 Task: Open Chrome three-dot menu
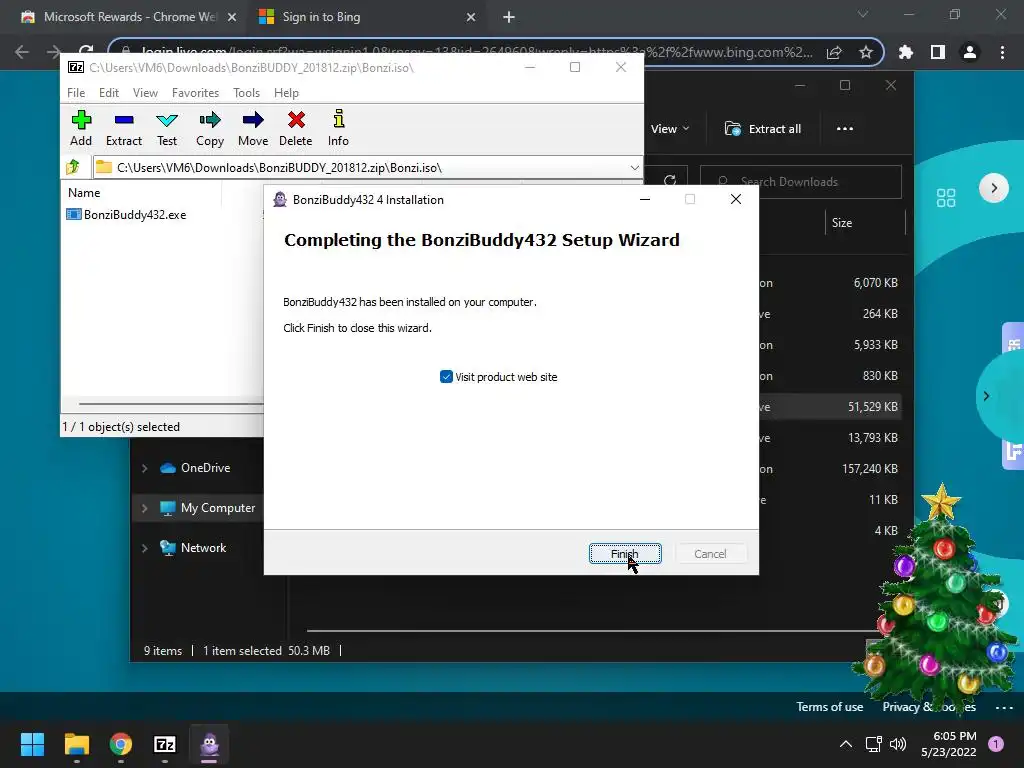[1002, 52]
